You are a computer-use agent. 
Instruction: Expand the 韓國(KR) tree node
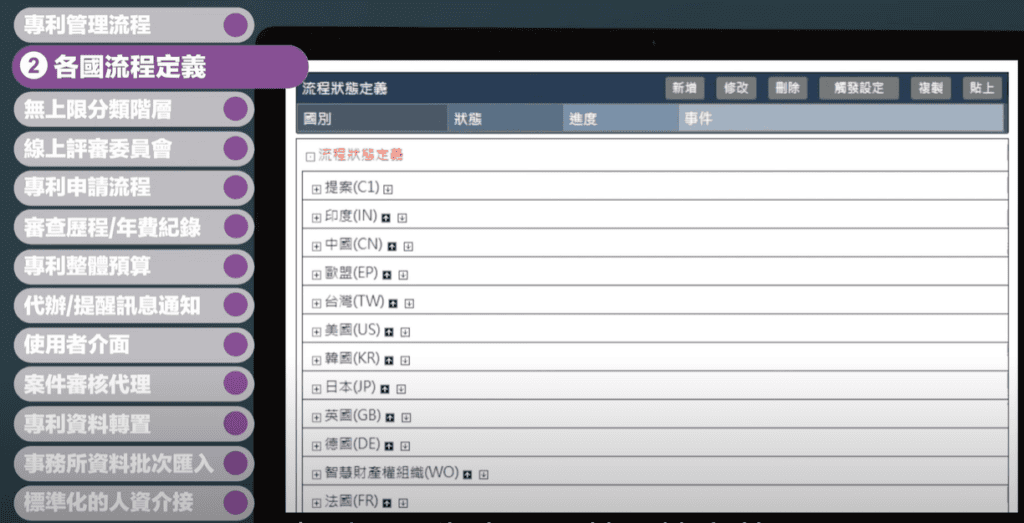coord(316,360)
